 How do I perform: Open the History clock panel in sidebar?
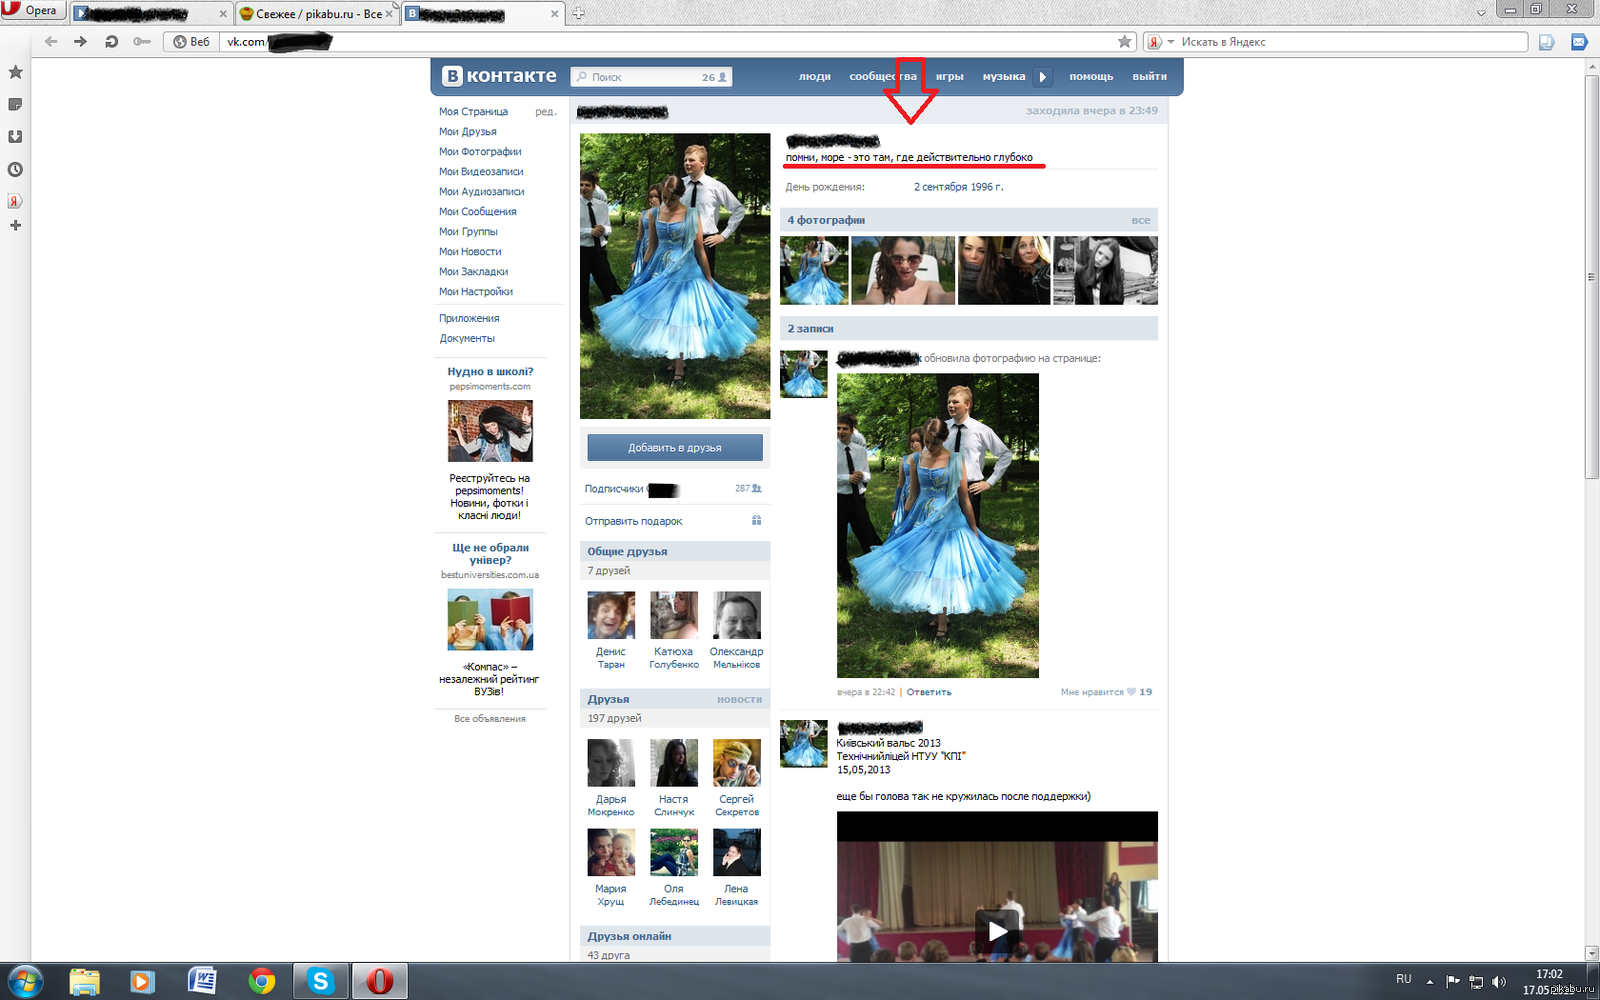pos(15,170)
